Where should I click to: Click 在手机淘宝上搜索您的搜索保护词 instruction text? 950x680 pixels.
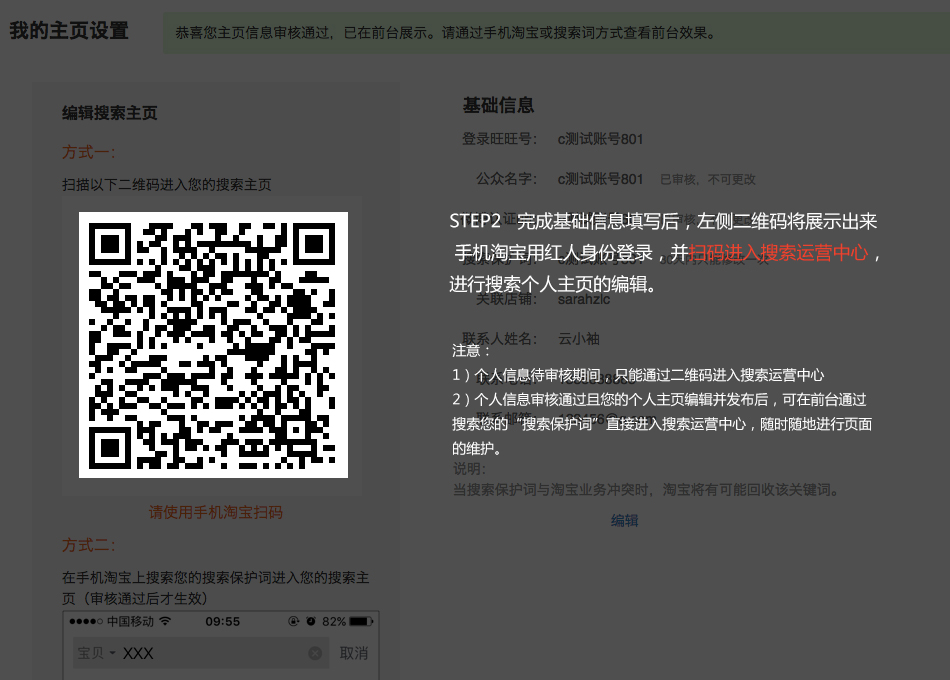[216, 588]
